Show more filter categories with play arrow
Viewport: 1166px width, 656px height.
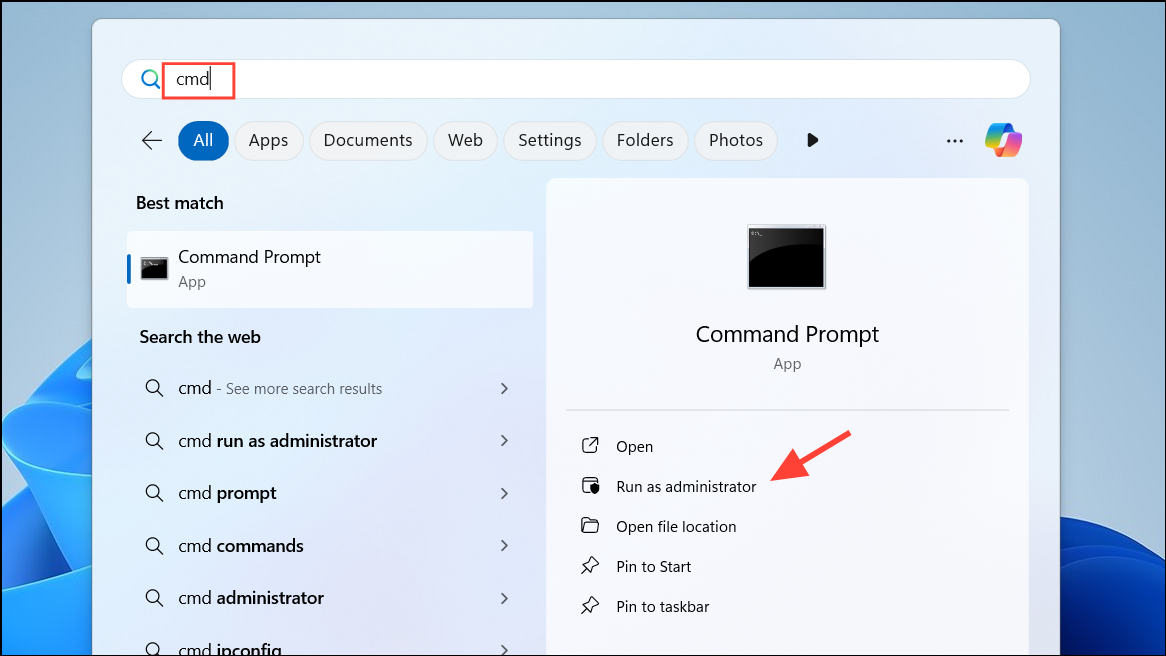tap(812, 140)
